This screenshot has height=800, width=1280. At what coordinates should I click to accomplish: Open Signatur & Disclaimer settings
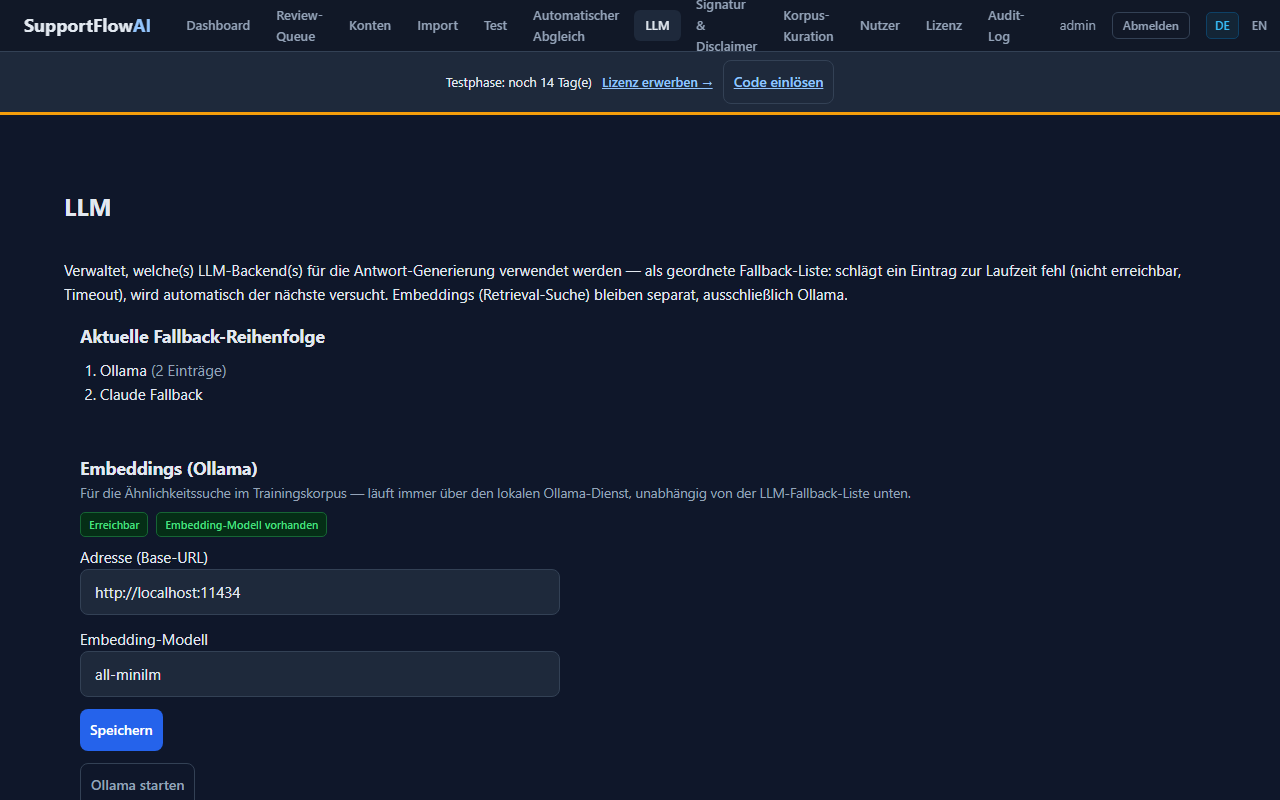(x=726, y=26)
